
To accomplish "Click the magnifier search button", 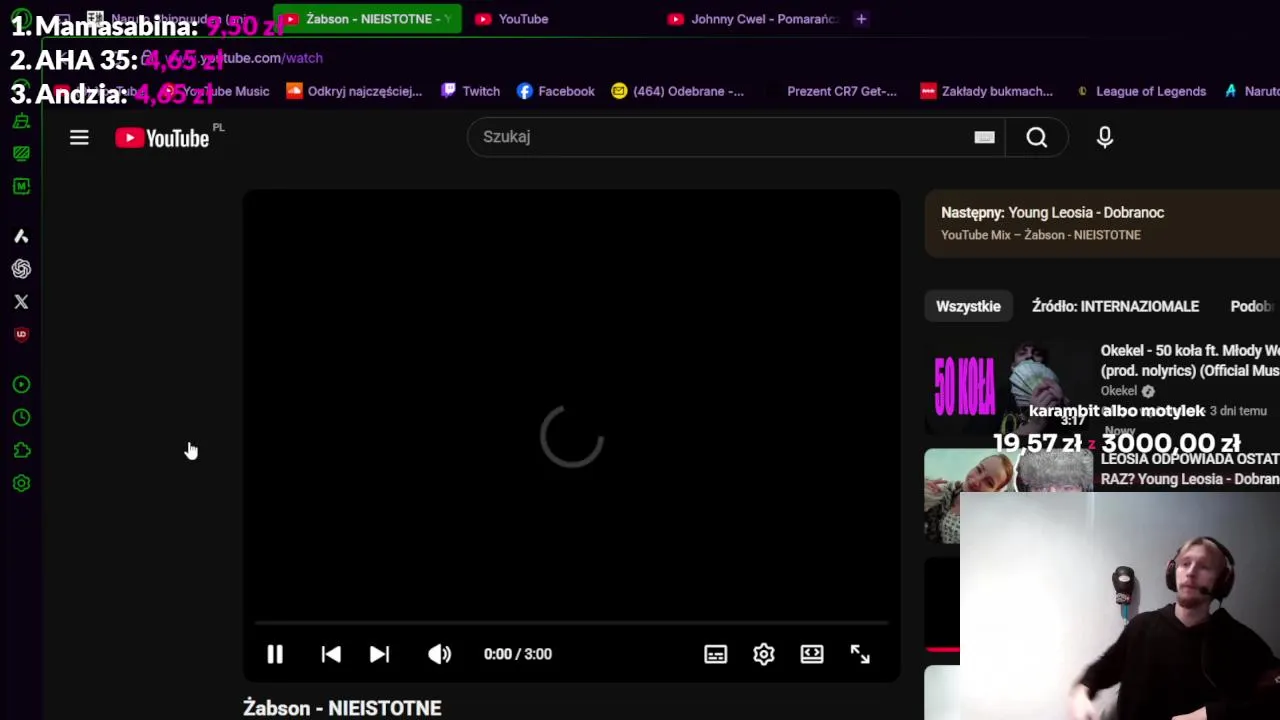I will (x=1037, y=137).
